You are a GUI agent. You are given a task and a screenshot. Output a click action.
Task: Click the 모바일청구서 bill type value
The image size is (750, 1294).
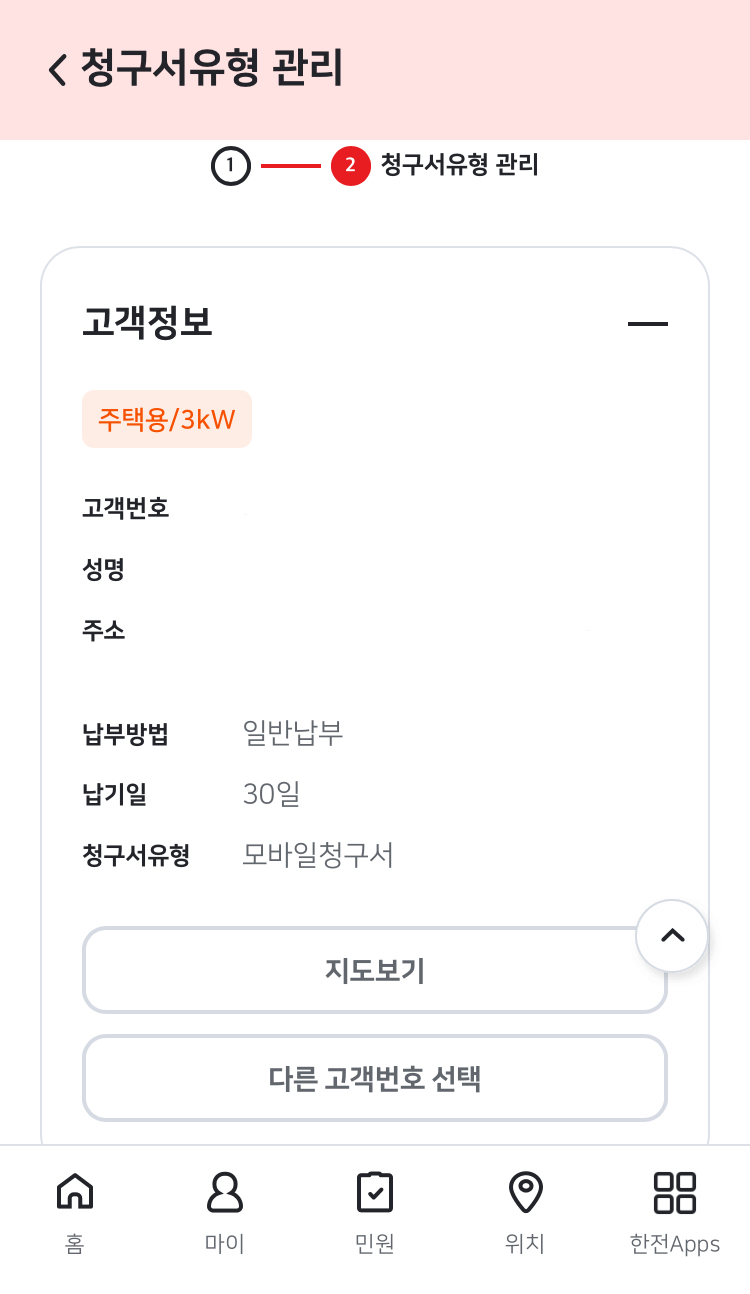(318, 855)
